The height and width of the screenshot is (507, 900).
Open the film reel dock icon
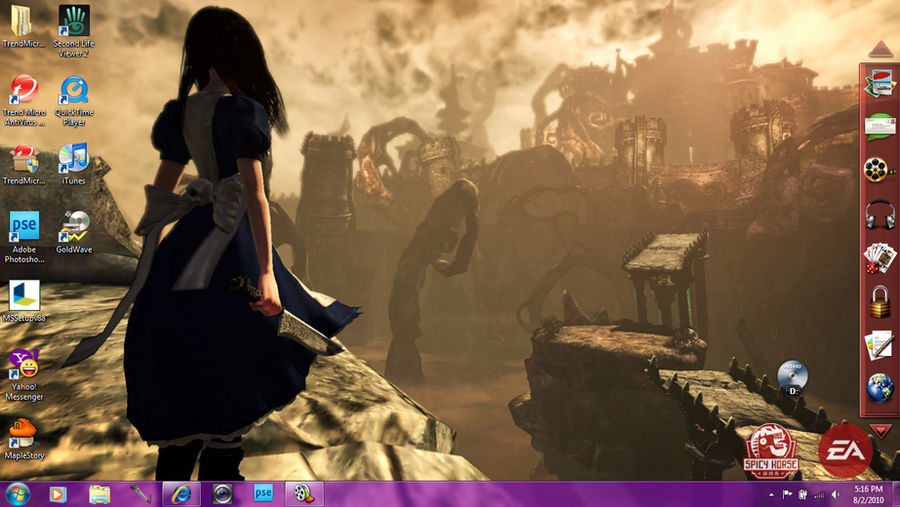[x=879, y=171]
